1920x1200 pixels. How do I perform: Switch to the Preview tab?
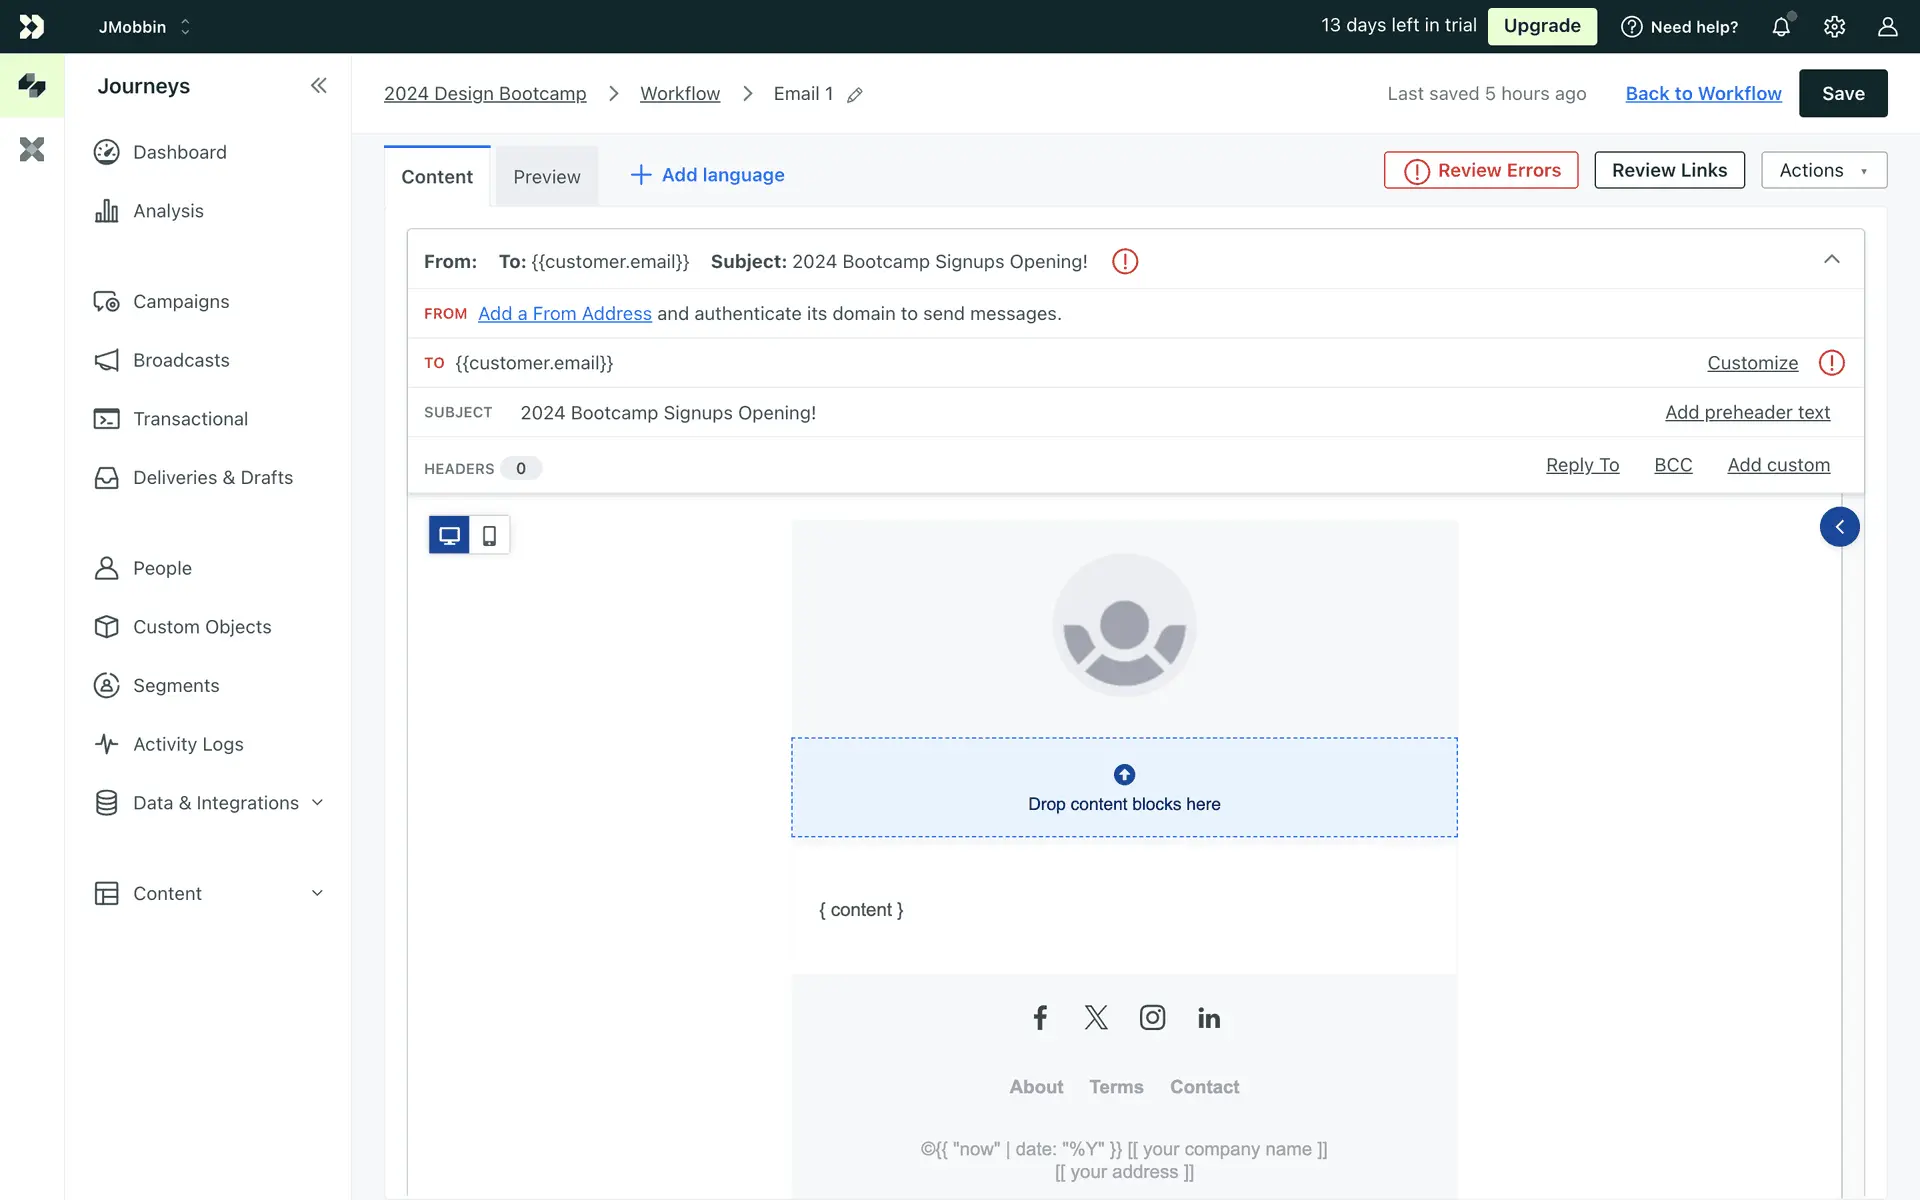546,177
